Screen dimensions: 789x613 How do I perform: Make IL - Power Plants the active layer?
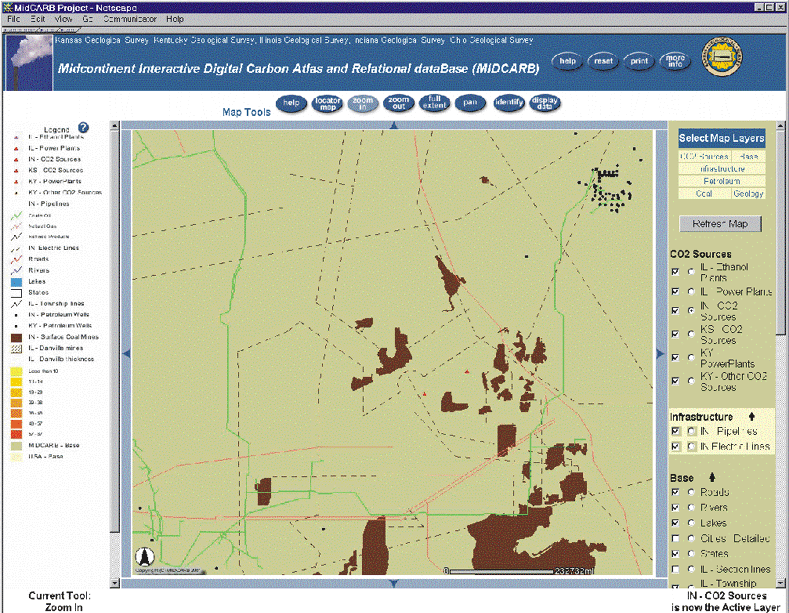point(691,291)
